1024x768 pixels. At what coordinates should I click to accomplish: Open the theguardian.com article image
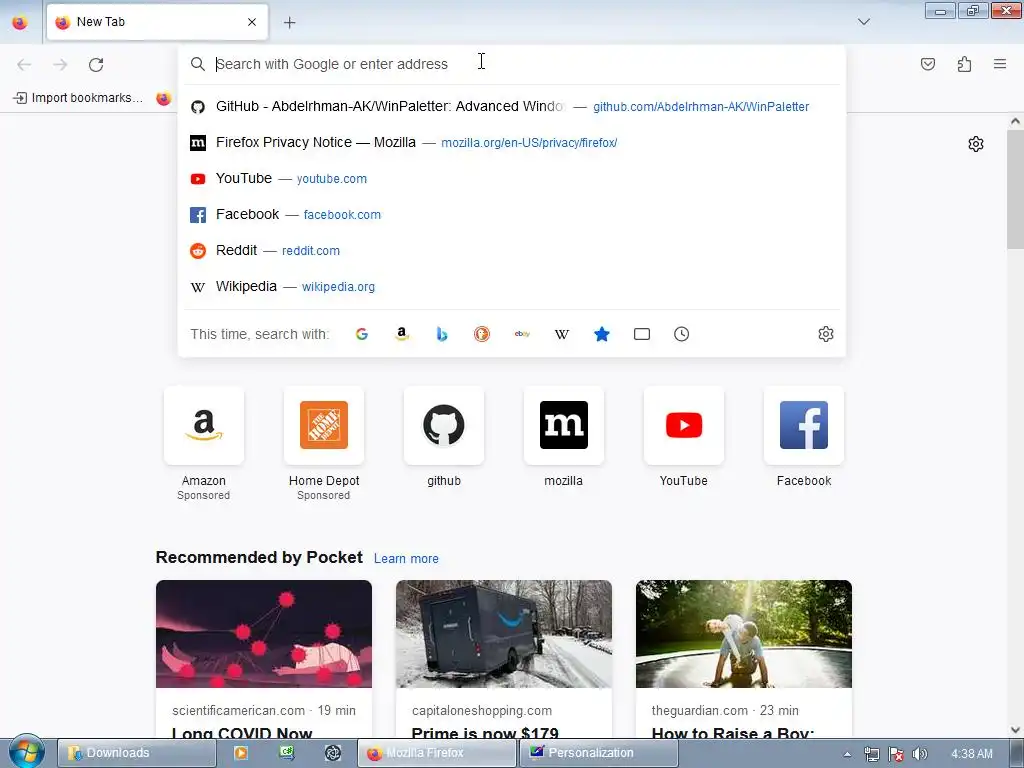point(744,633)
